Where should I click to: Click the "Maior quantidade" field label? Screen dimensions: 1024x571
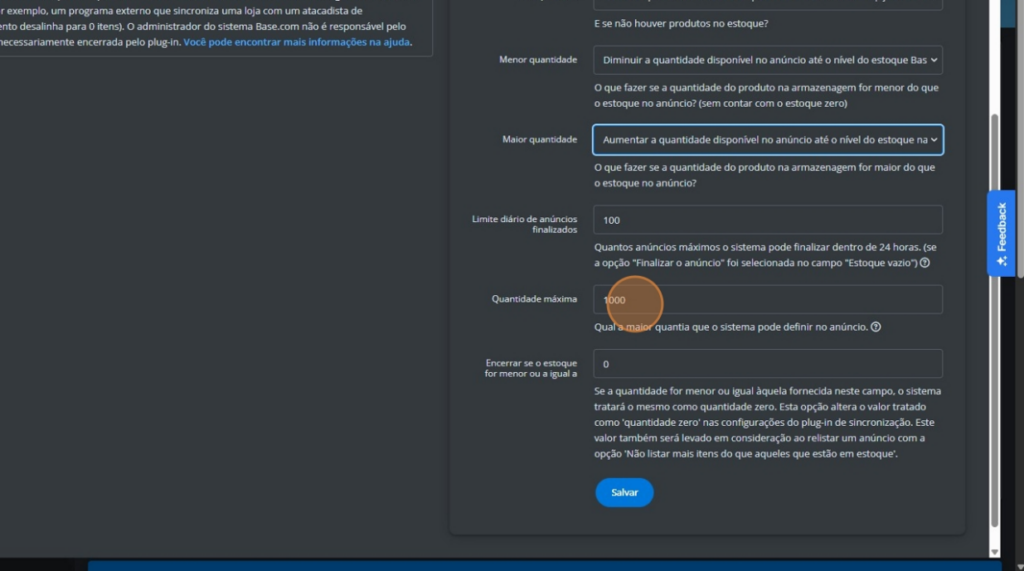pos(539,139)
